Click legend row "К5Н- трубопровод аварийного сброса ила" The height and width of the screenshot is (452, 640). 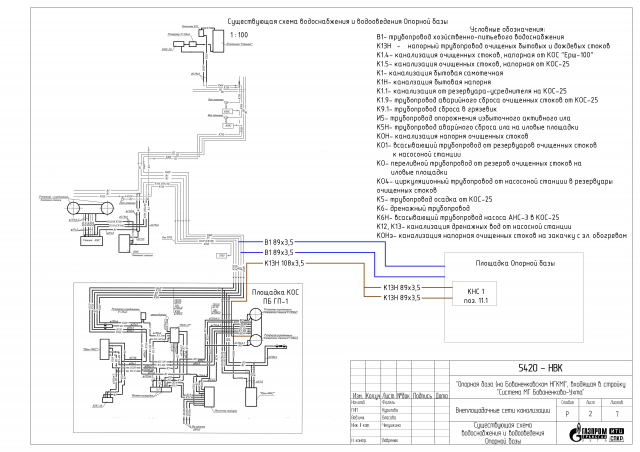pyautogui.click(x=477, y=127)
